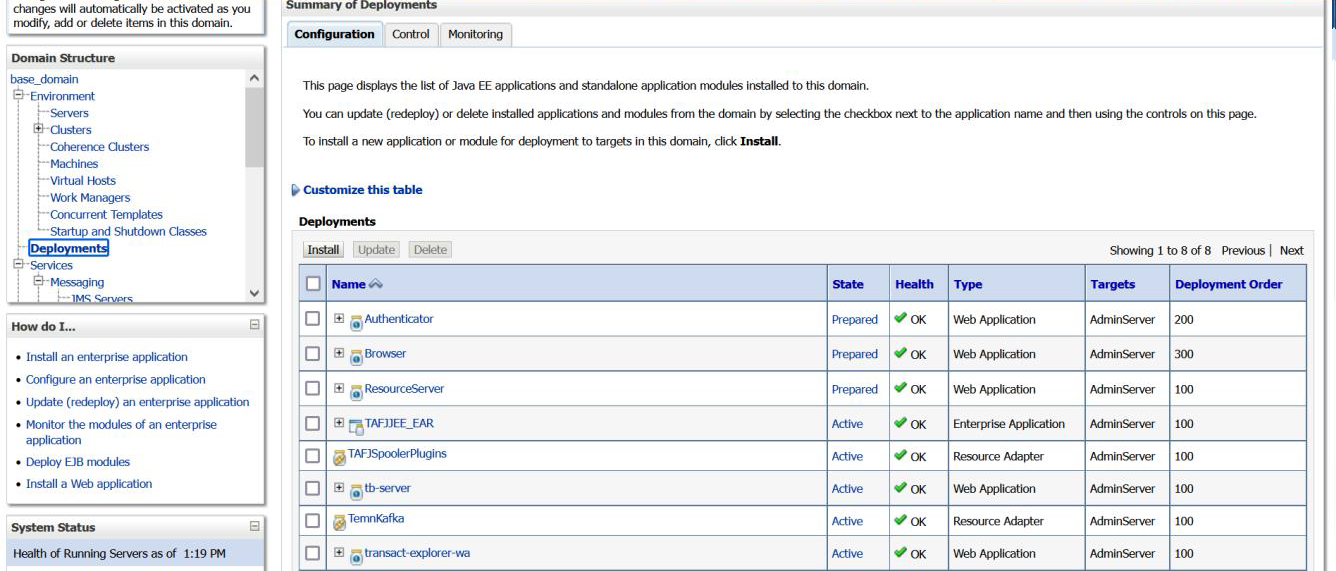Click the Browser deployment icon
The width and height of the screenshot is (1336, 571).
click(x=355, y=355)
